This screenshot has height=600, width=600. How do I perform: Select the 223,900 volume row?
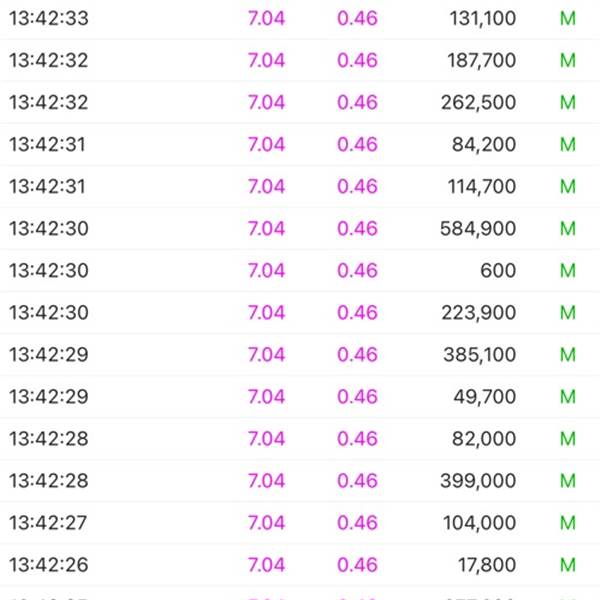(x=300, y=313)
